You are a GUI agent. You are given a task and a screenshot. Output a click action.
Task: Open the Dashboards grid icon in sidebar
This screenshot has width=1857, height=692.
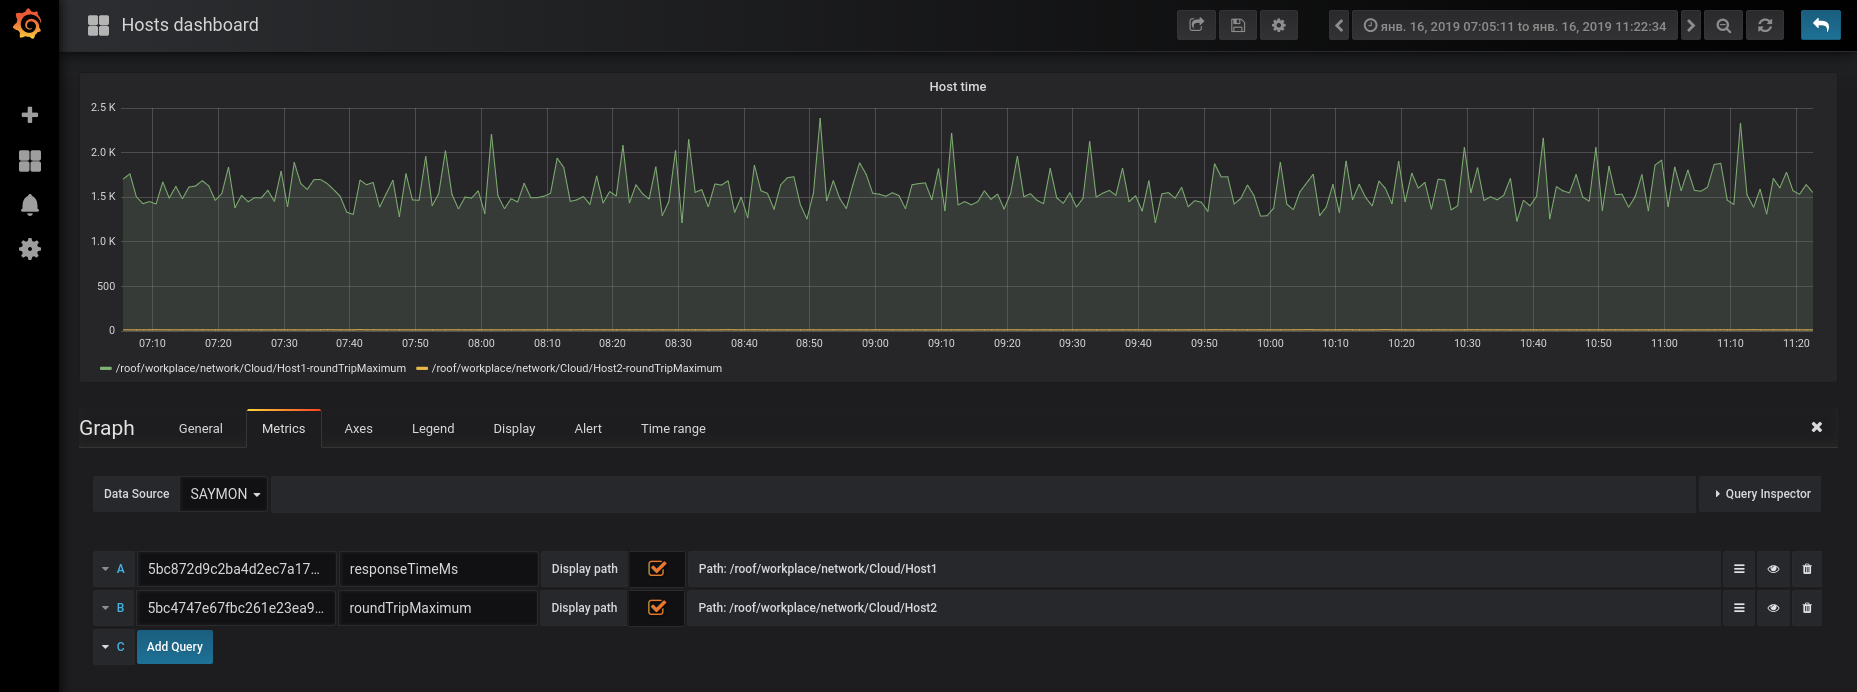(x=30, y=161)
